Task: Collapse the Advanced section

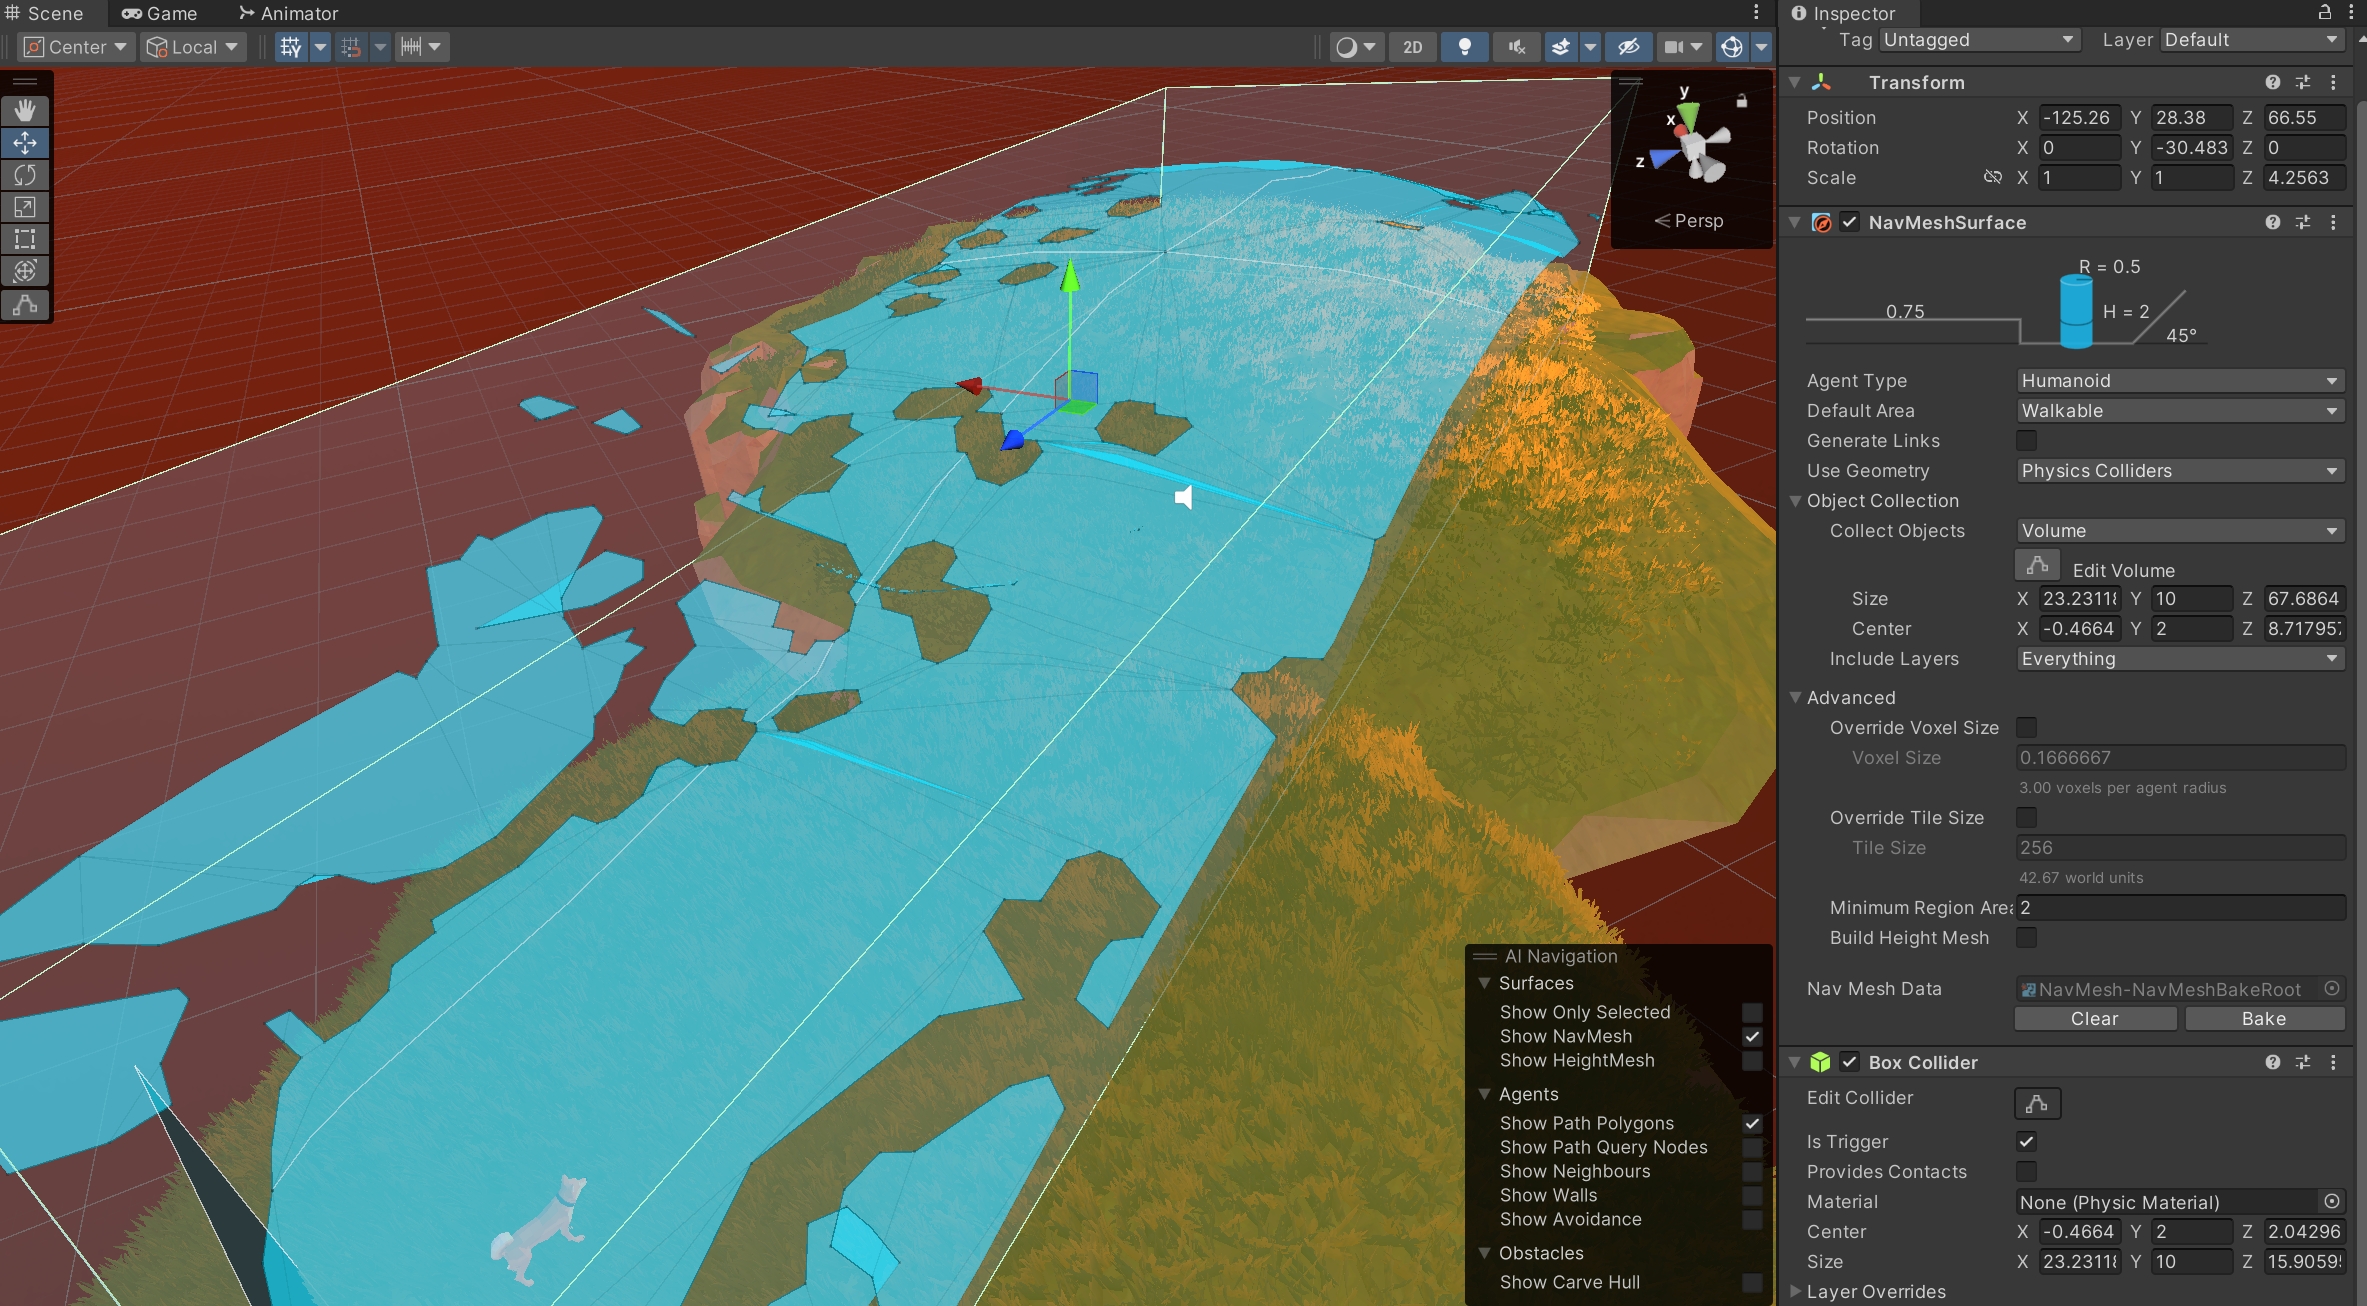Action: (x=1796, y=698)
